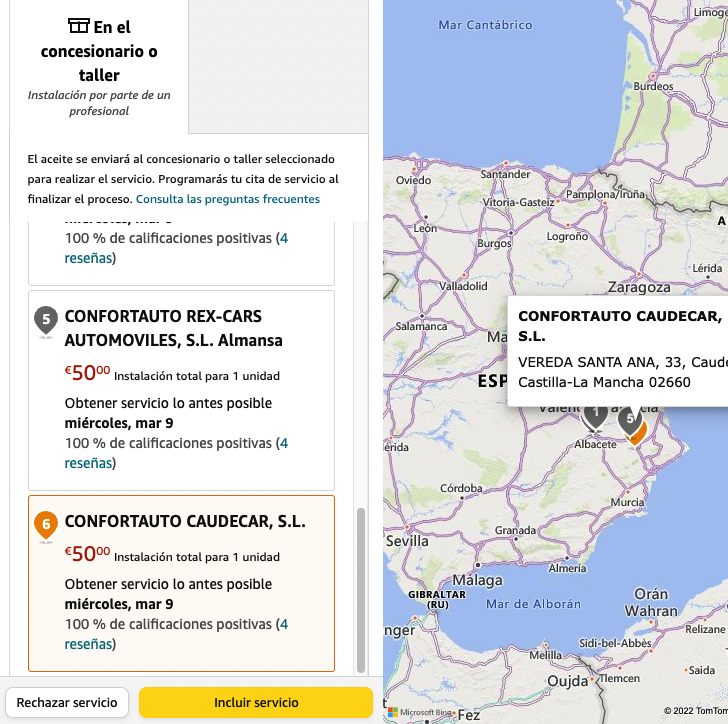Click the orange number 6 list marker
This screenshot has height=724, width=728.
click(46, 525)
